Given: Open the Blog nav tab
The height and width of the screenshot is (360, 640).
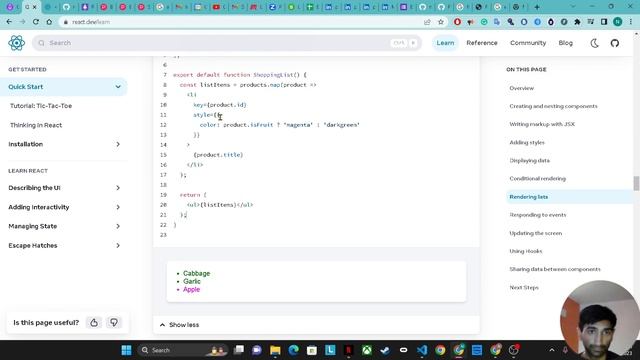Looking at the screenshot, I should point(565,43).
